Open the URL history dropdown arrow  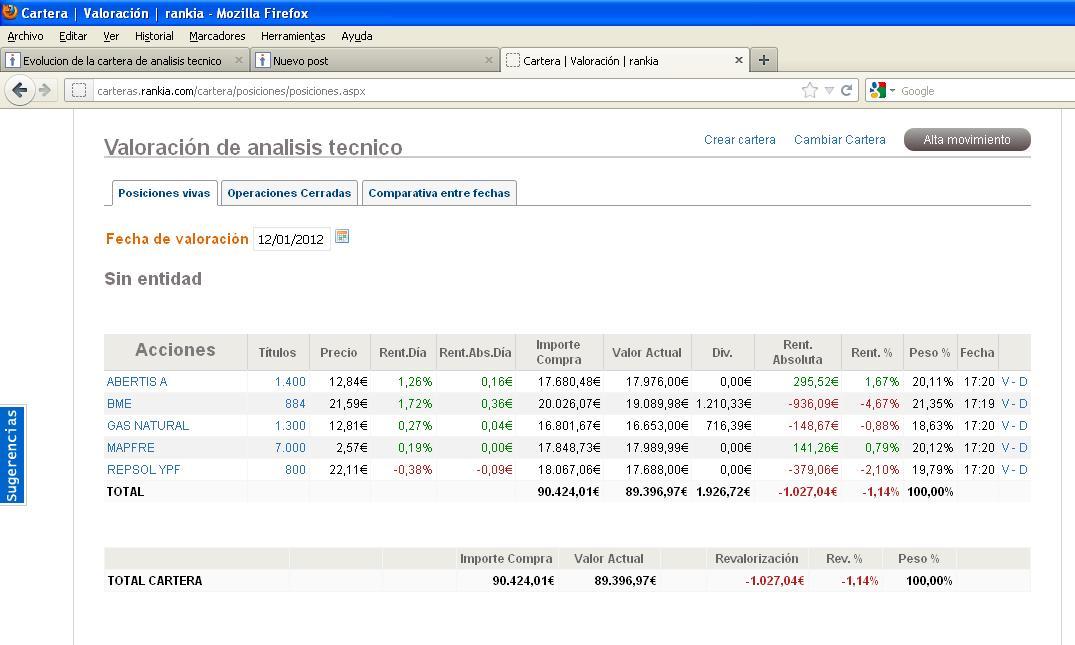click(829, 91)
